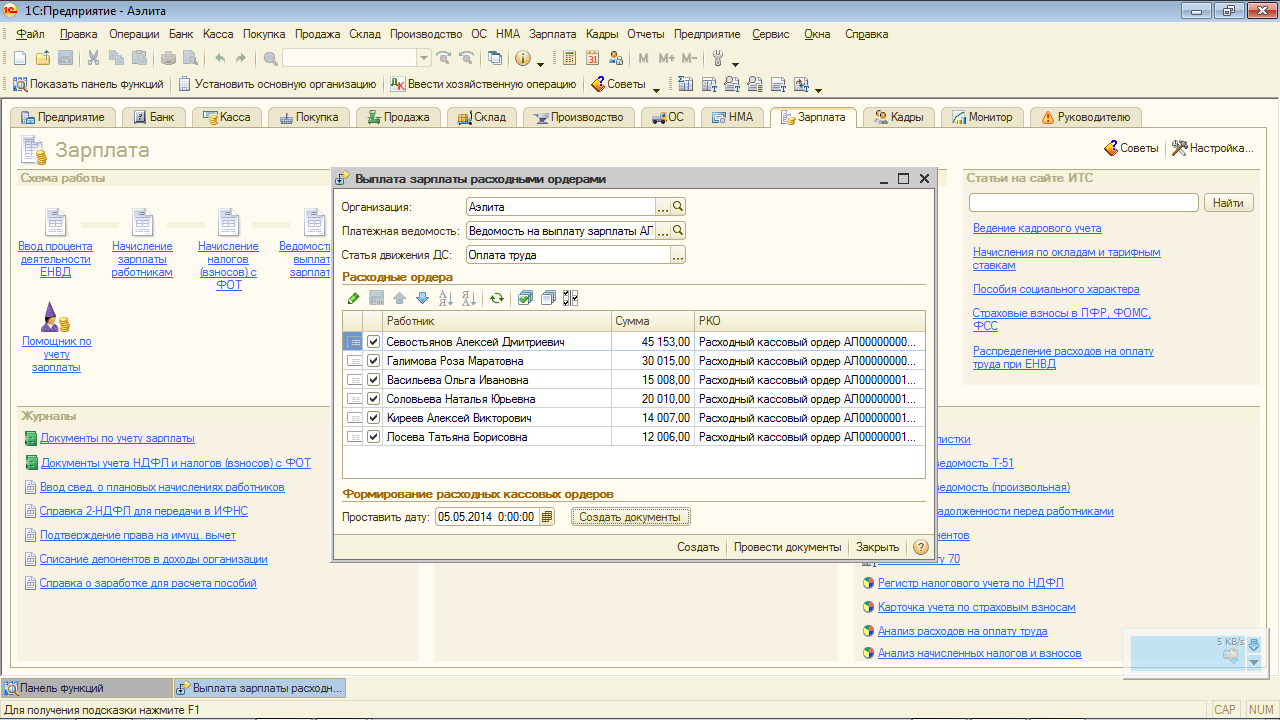The width and height of the screenshot is (1280, 720).
Task: Uncheck the box for Севостьянов Алексей Дмитриевич
Action: click(374, 342)
